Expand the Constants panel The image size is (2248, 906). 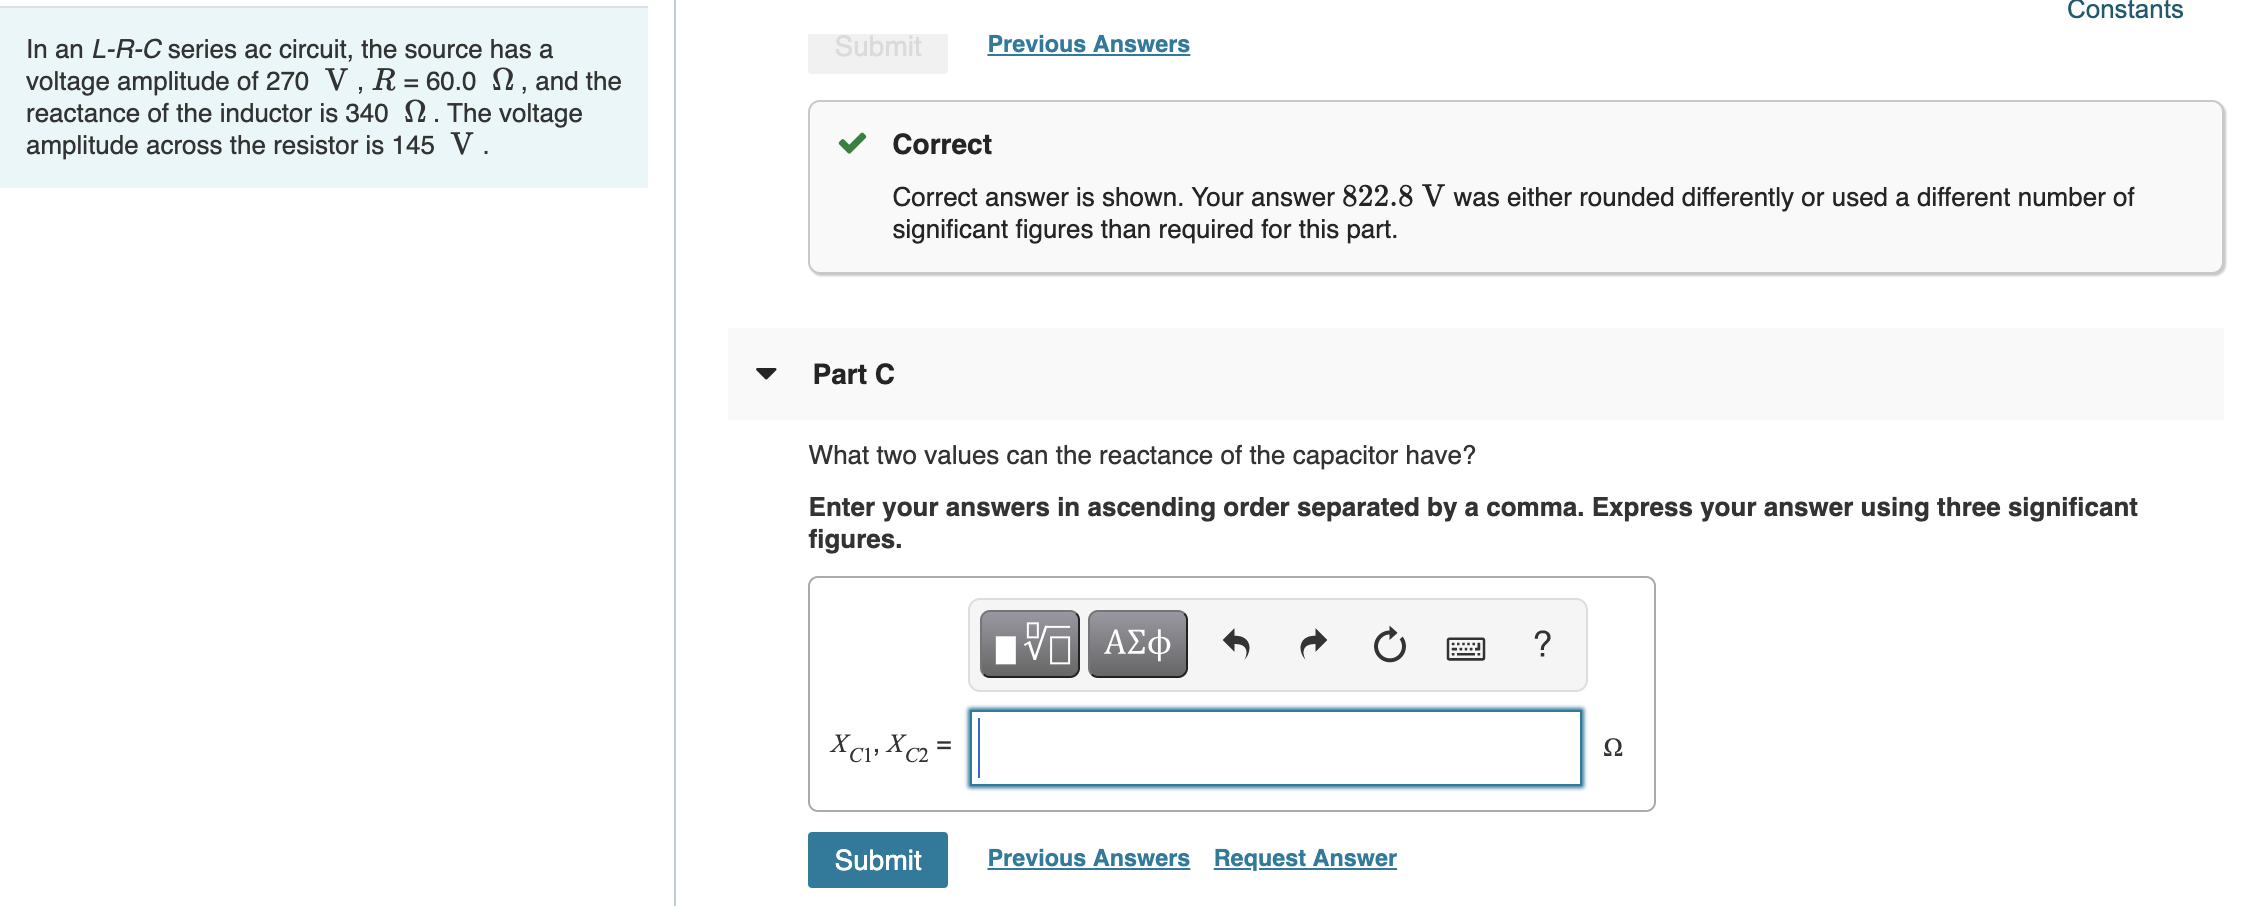pos(2122,11)
